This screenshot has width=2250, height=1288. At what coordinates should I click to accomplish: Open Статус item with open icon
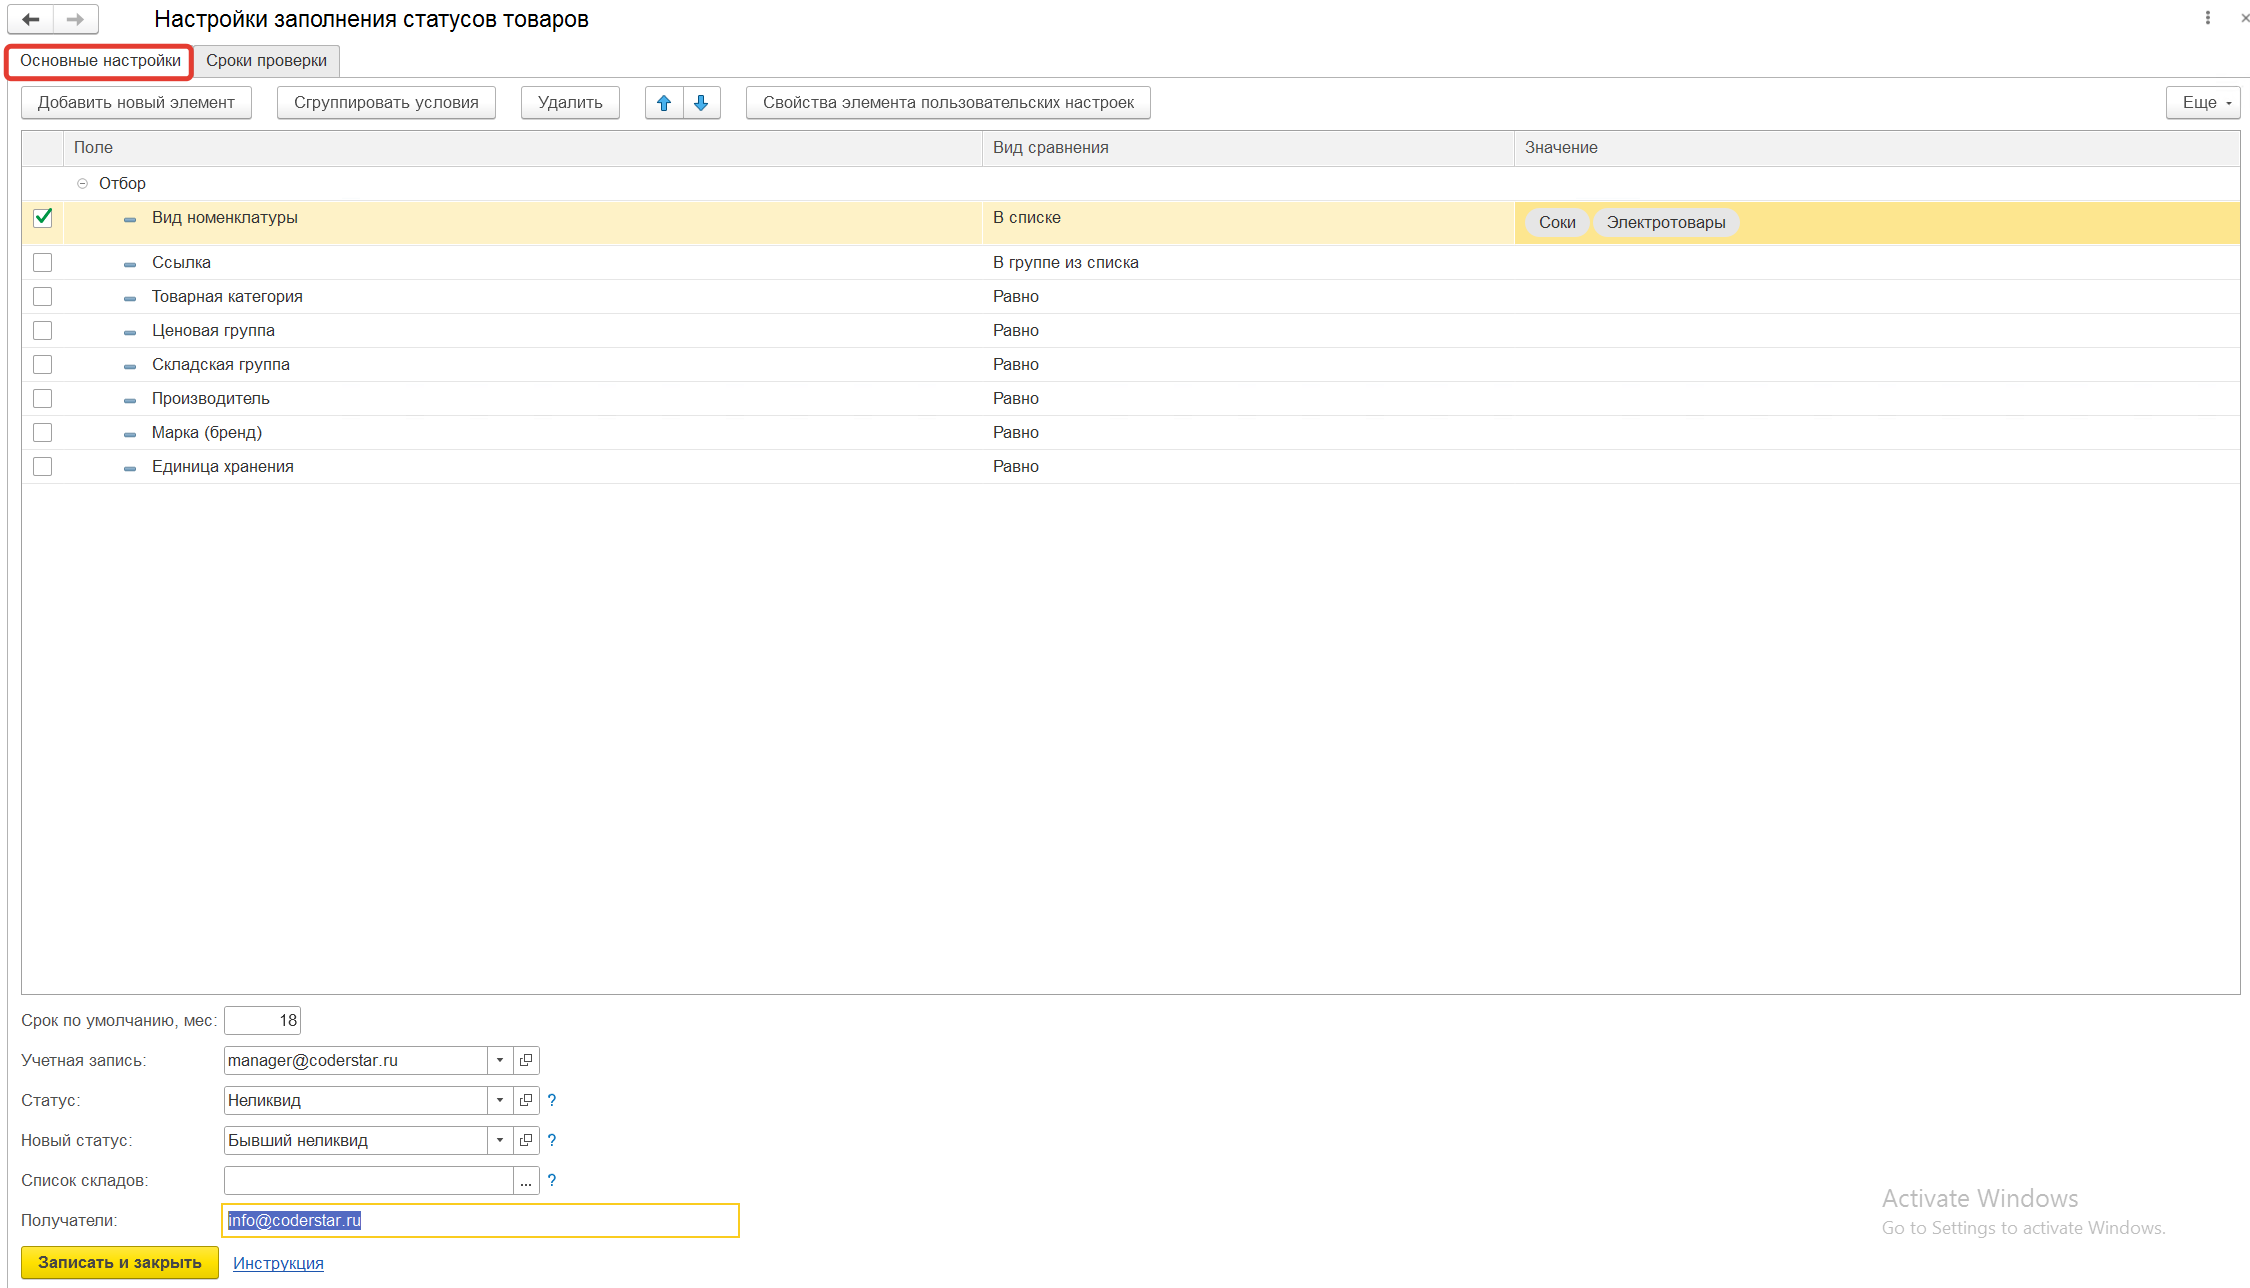(x=526, y=1100)
